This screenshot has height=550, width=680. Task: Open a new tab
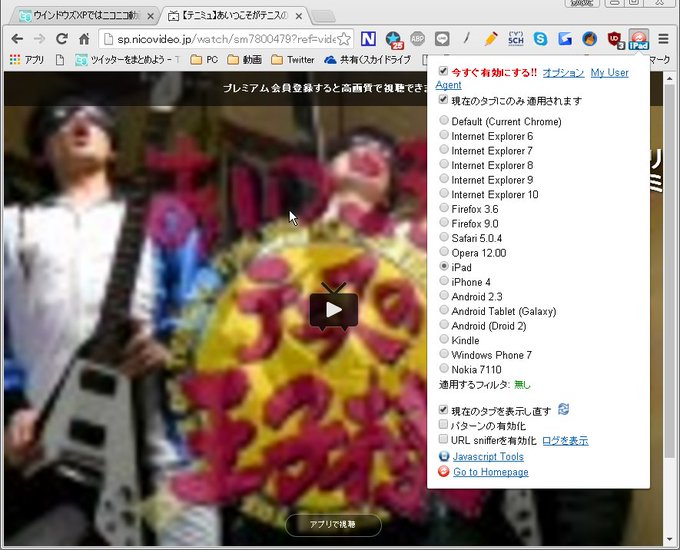click(x=324, y=16)
